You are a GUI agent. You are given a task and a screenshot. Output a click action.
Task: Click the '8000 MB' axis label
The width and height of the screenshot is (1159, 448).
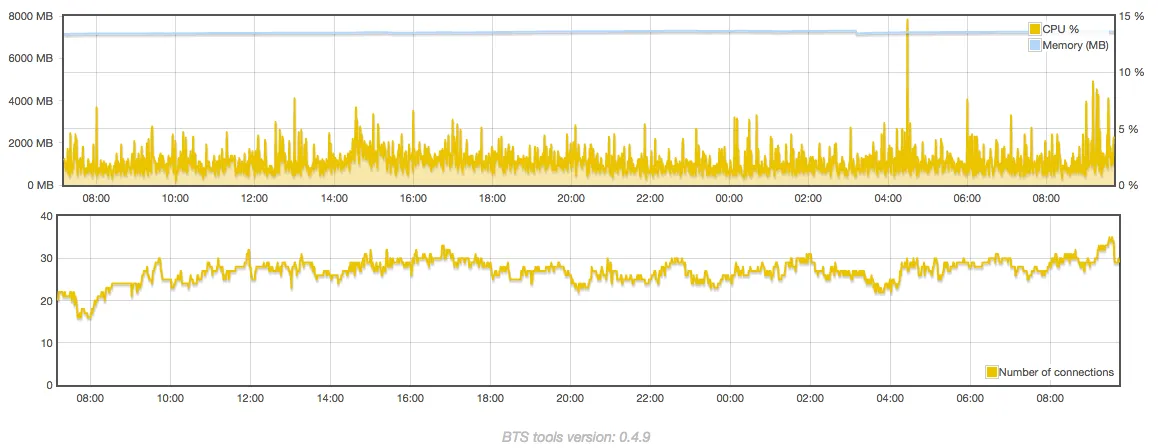tap(30, 16)
